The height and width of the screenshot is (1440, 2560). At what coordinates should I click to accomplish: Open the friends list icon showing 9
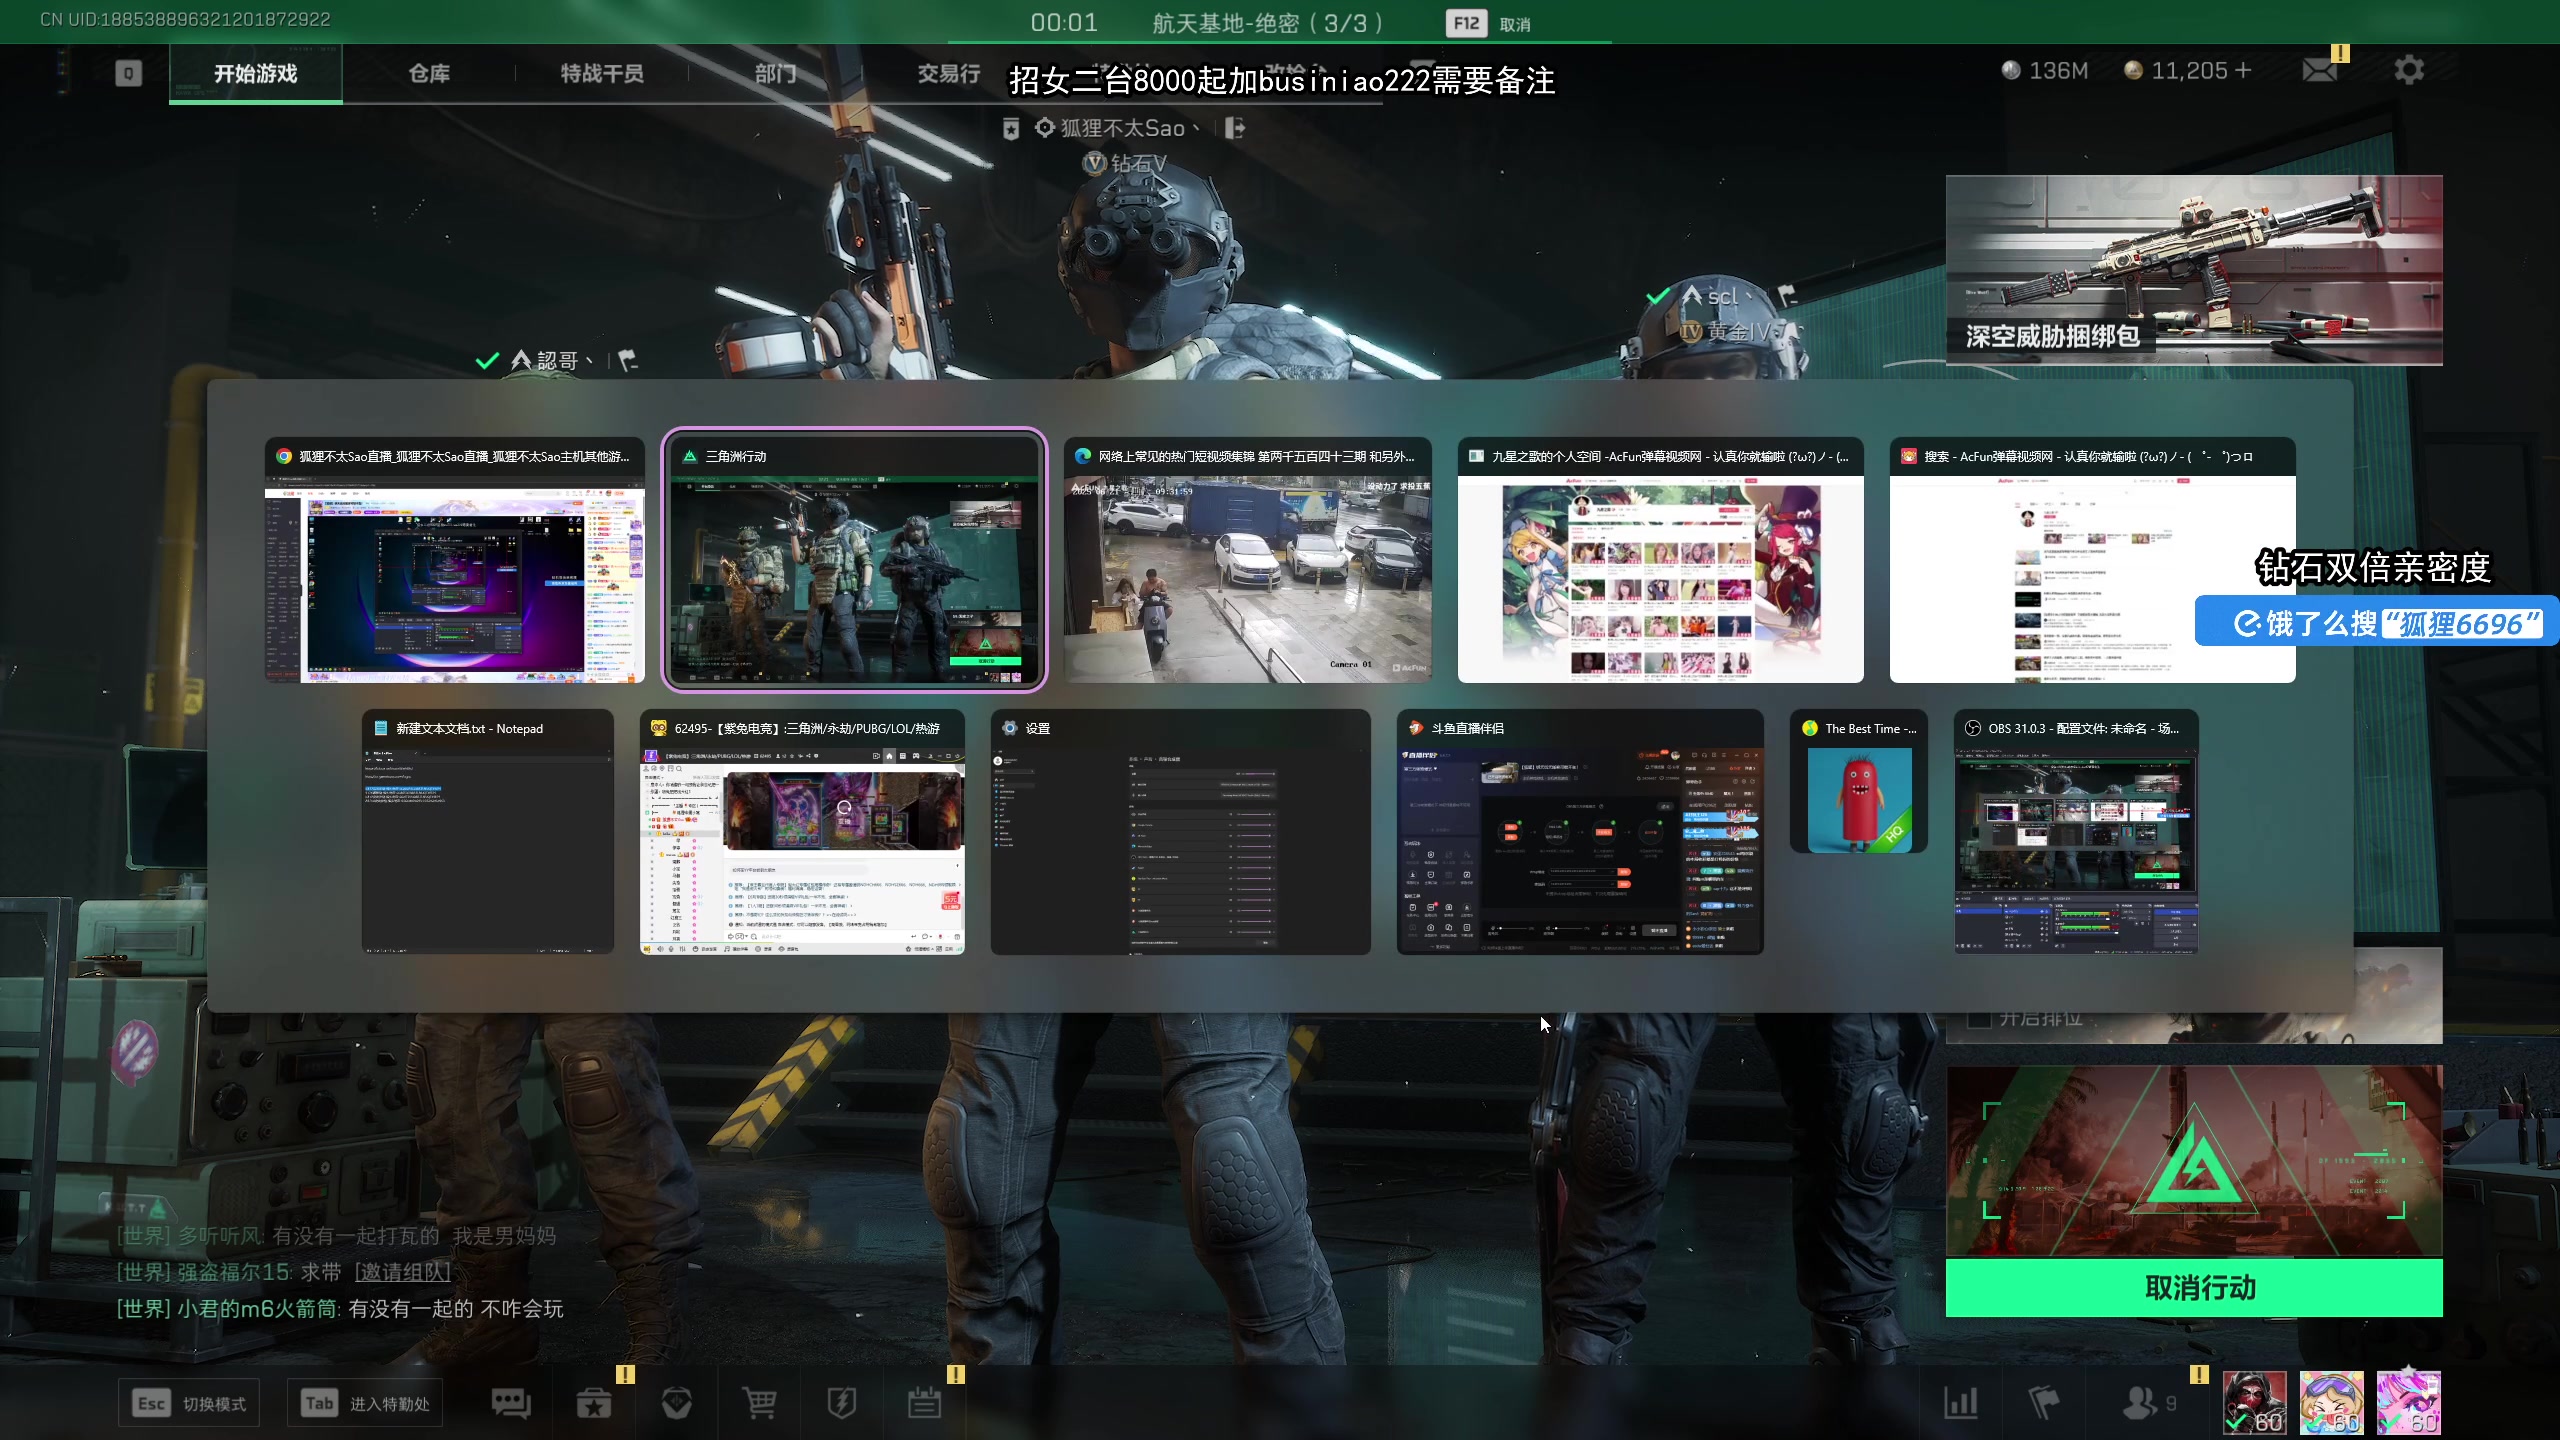pos(2149,1402)
